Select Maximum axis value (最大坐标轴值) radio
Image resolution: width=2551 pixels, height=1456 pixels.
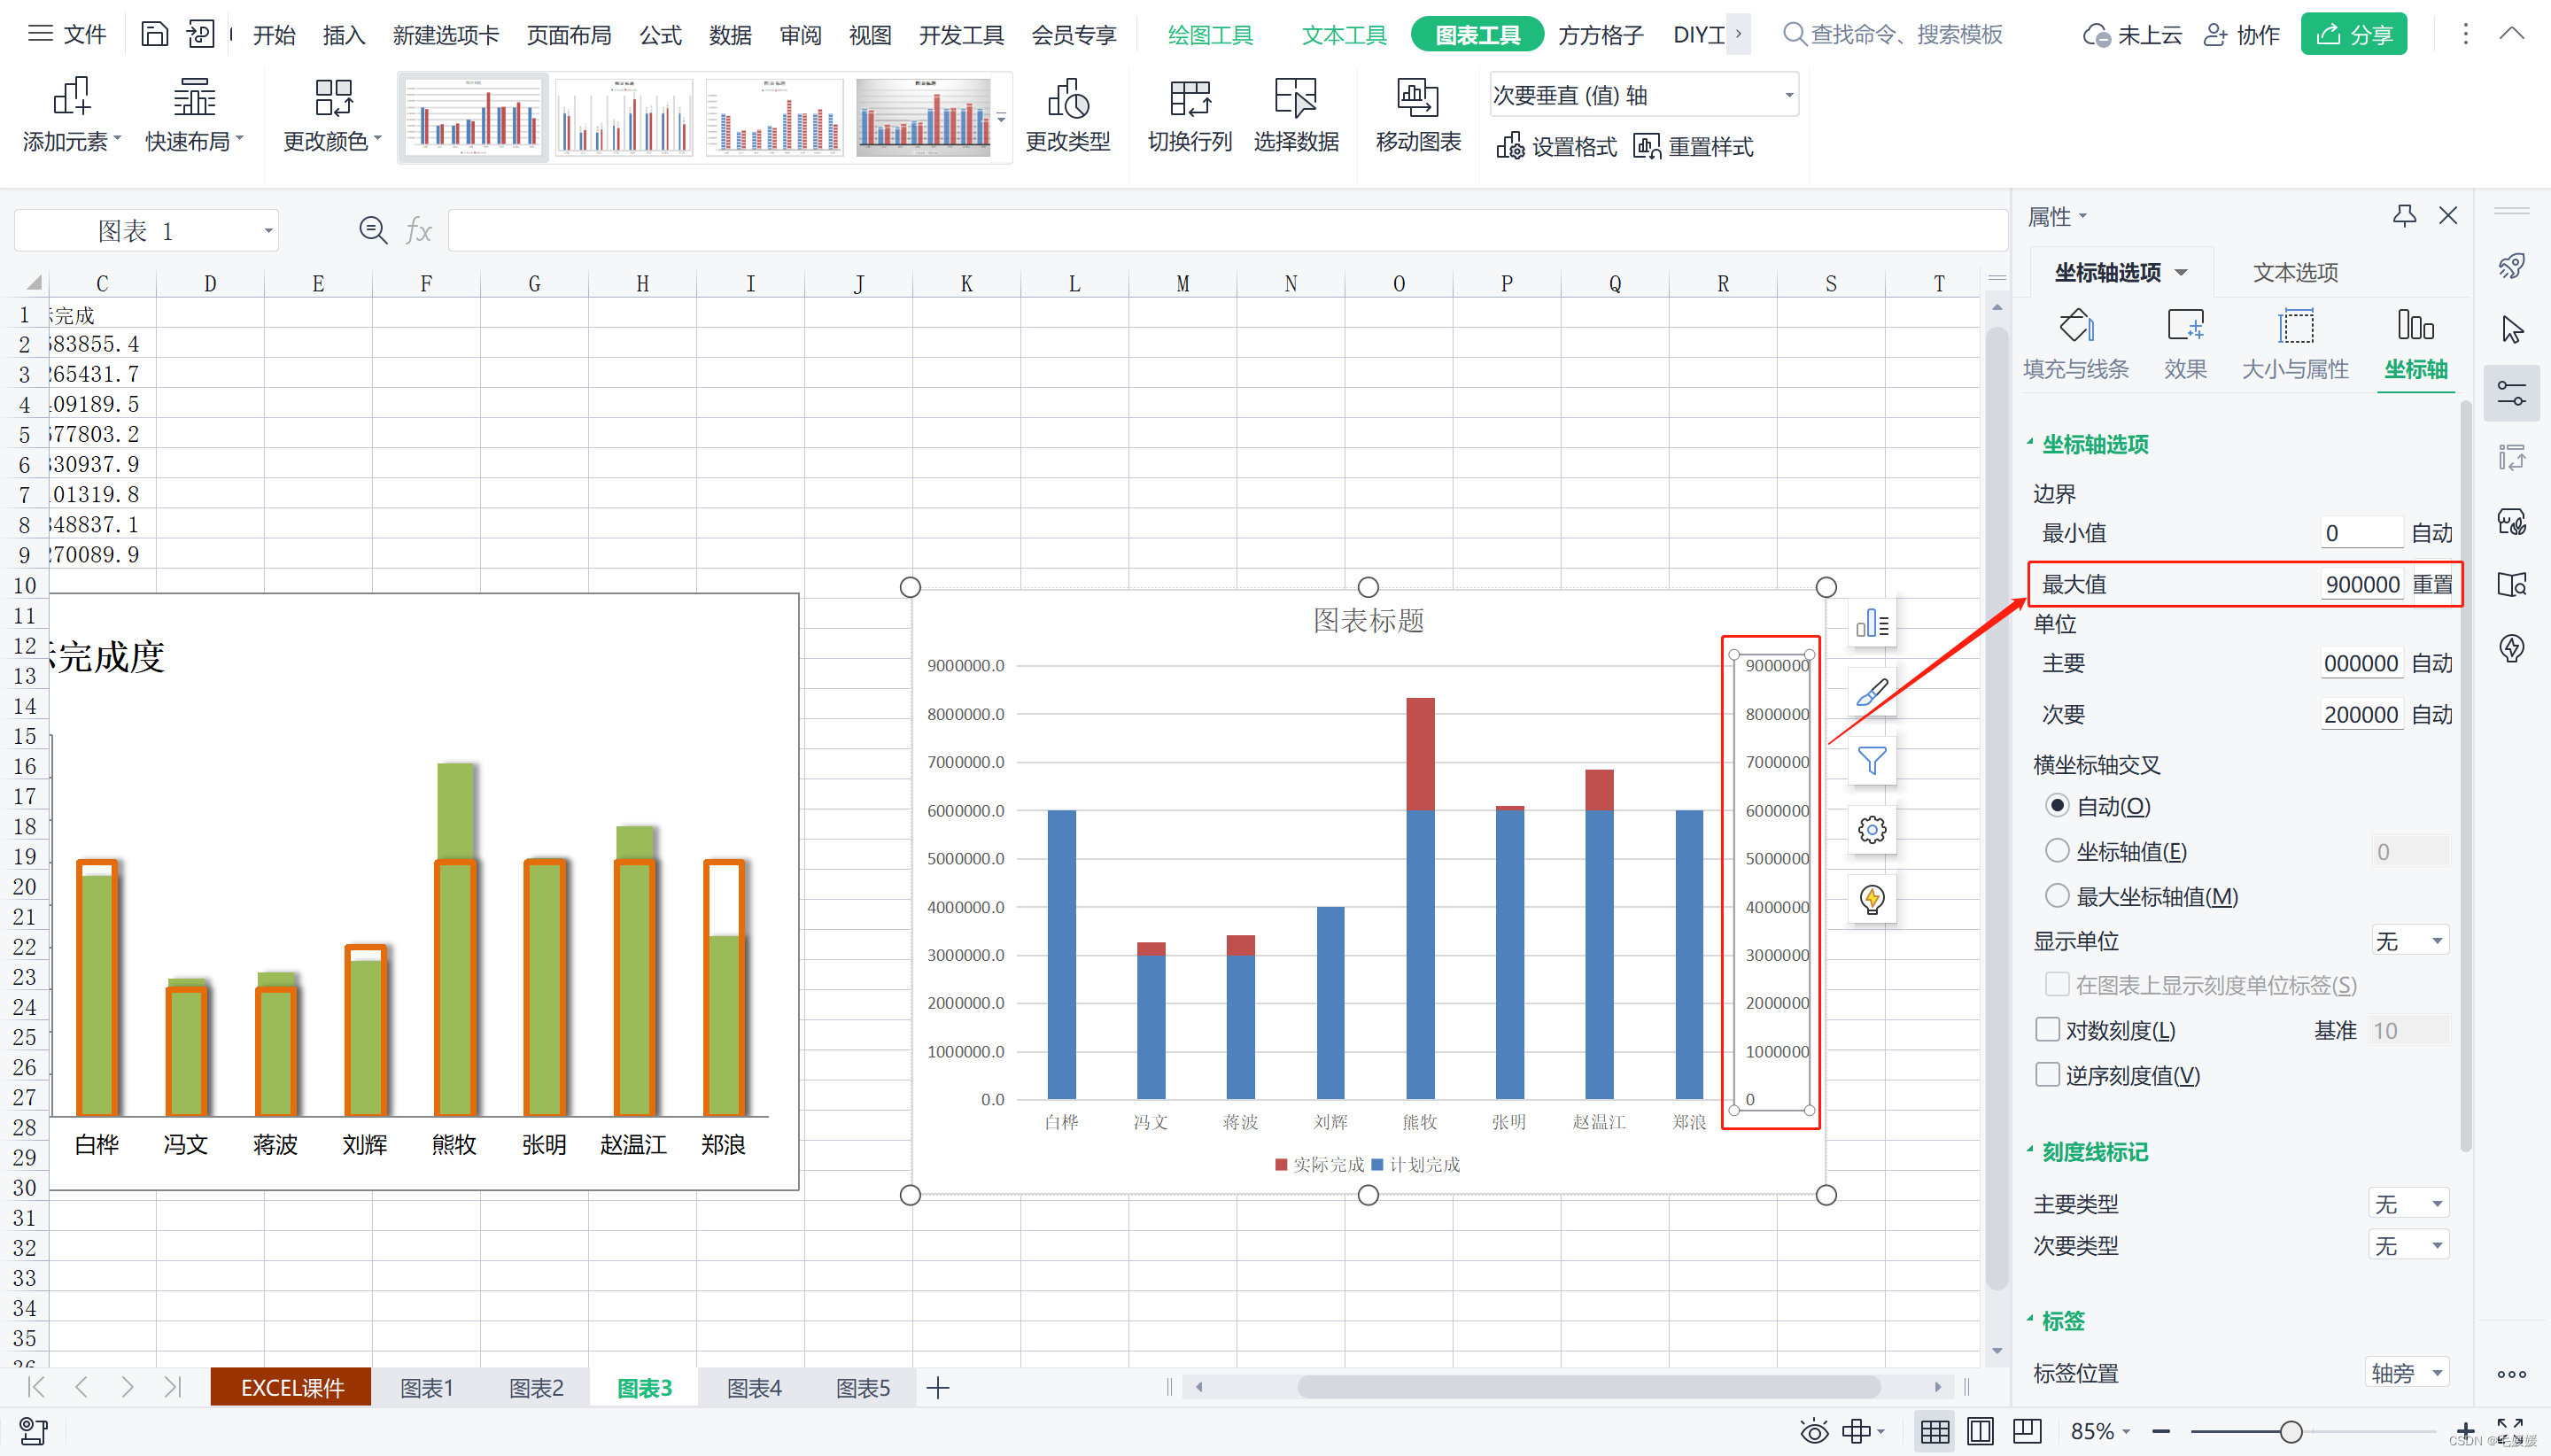point(2057,896)
